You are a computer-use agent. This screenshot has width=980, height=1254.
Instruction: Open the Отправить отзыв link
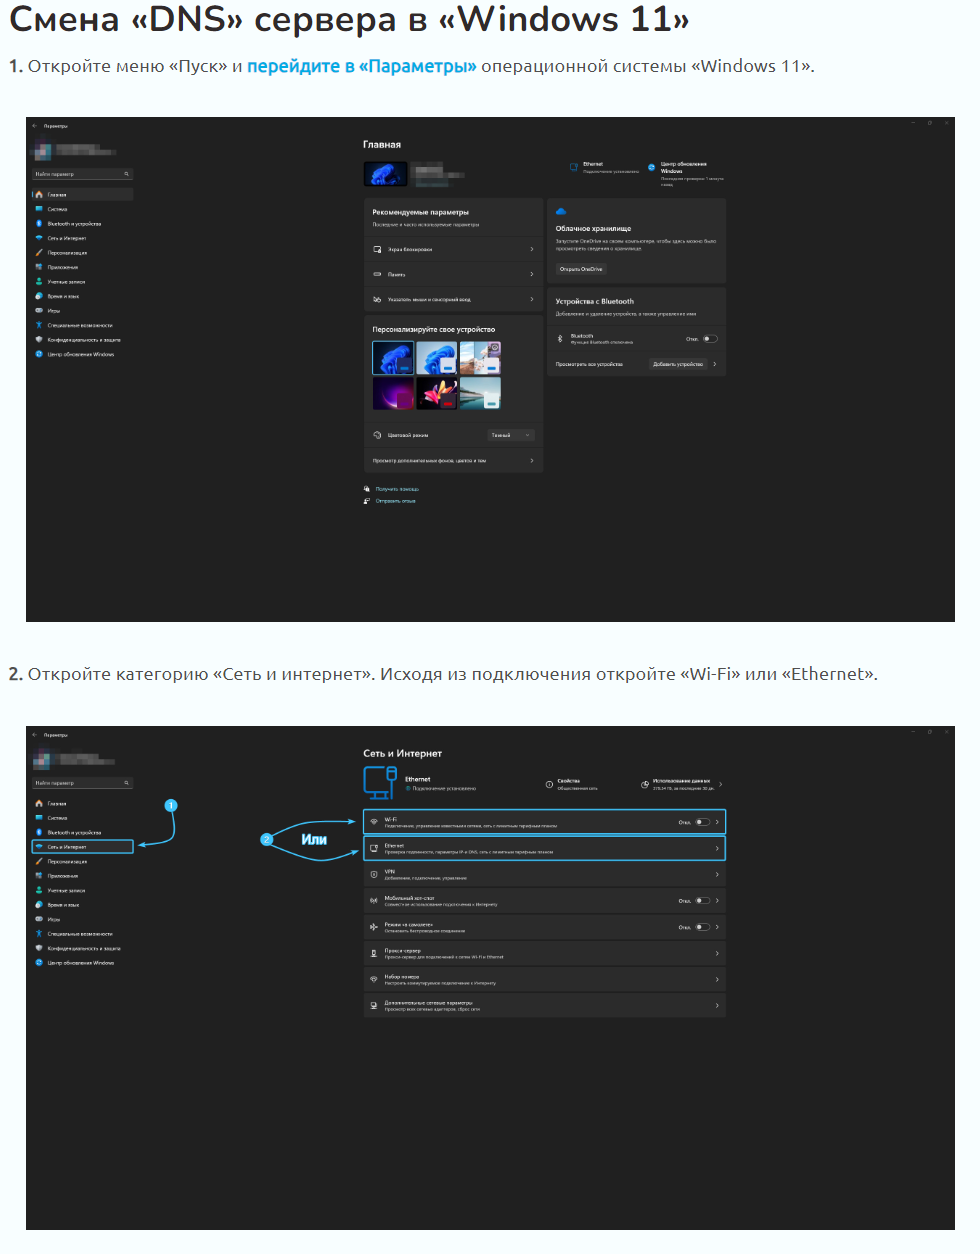point(395,501)
